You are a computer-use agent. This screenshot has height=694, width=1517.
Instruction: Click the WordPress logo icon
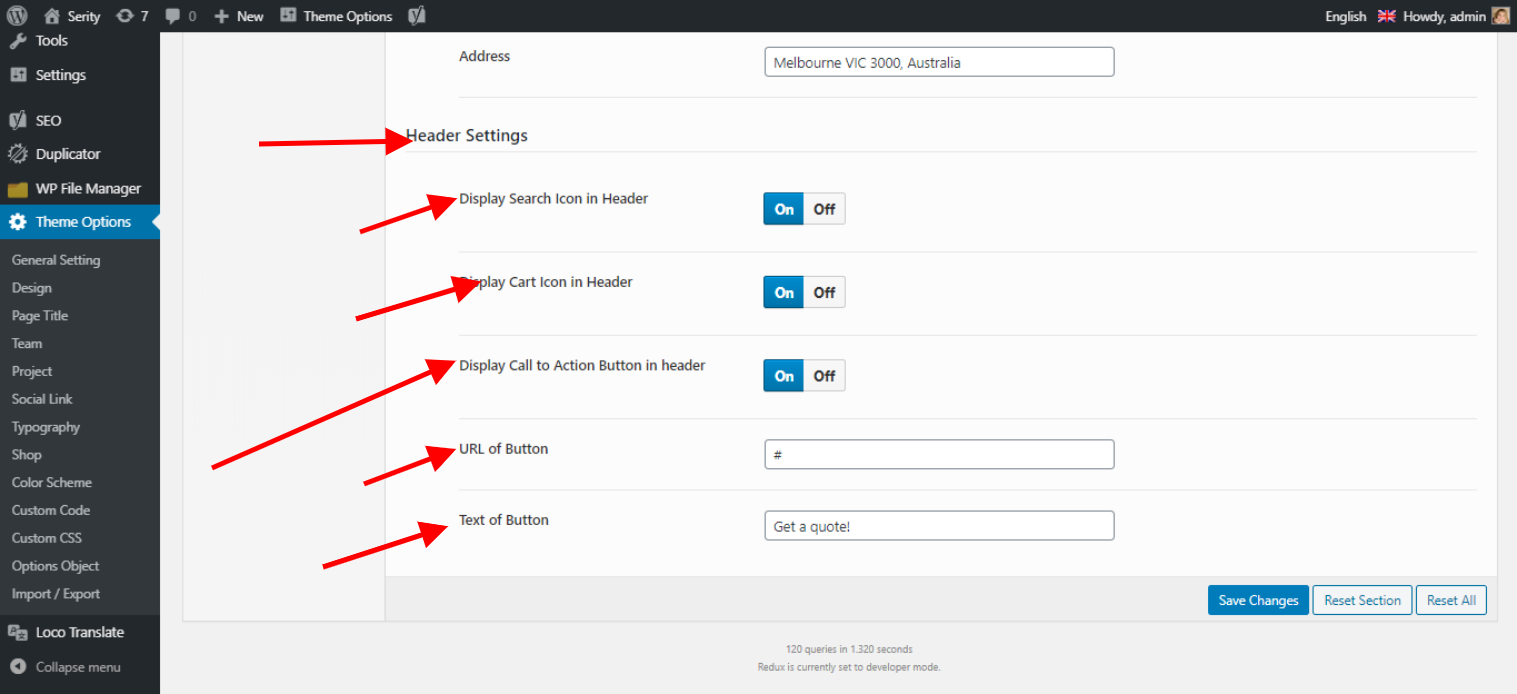tap(17, 16)
